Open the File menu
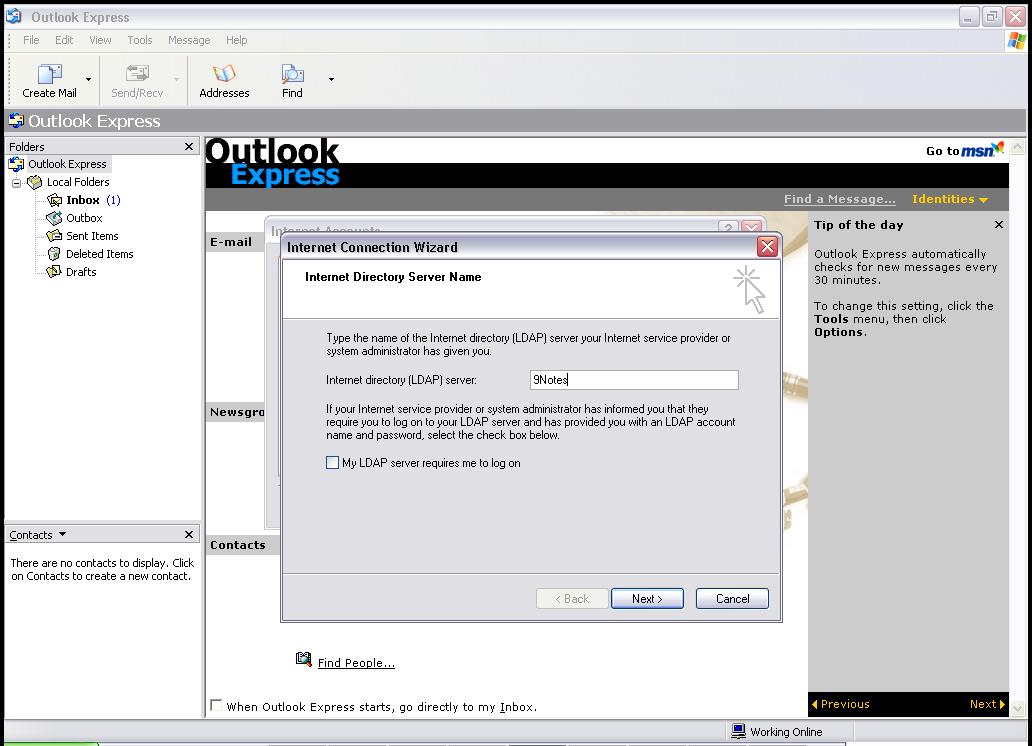Image resolution: width=1032 pixels, height=746 pixels. [31, 40]
